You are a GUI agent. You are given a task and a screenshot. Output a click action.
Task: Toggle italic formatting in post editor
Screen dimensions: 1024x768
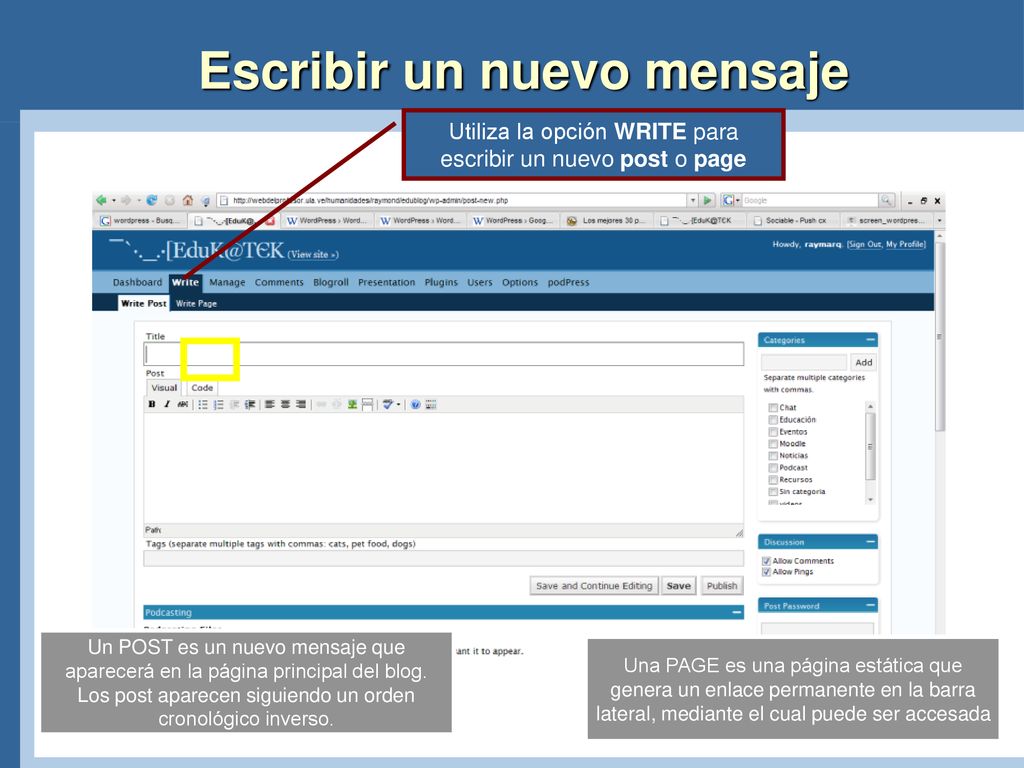point(167,404)
